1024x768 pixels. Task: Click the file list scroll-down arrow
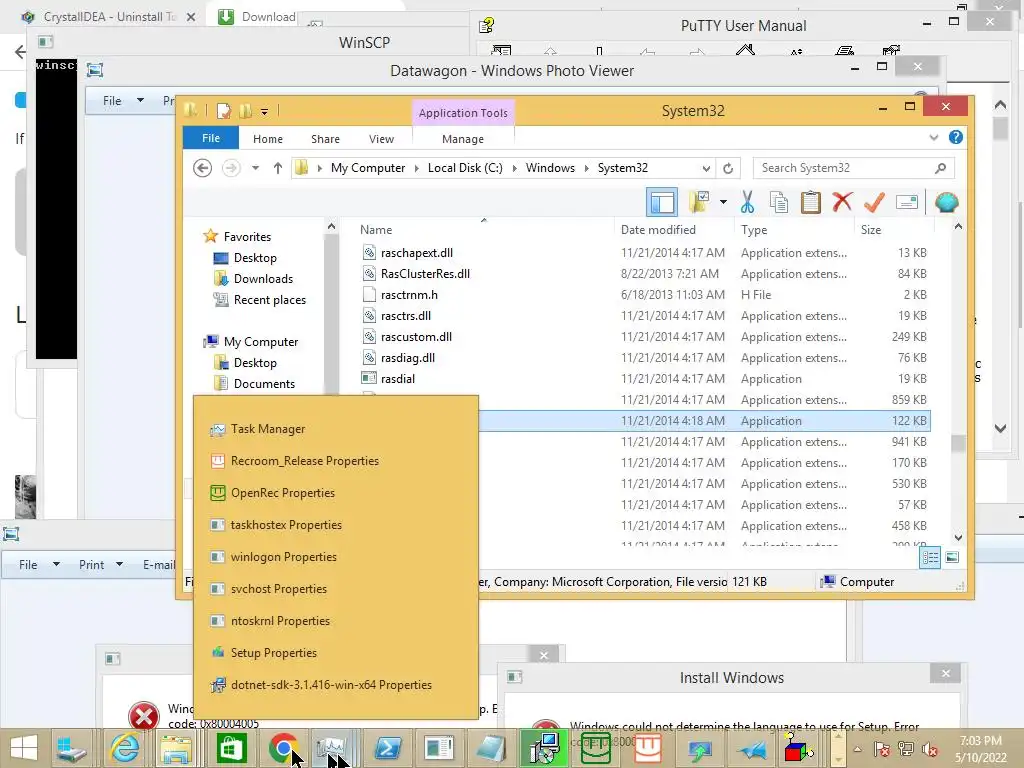[958, 537]
